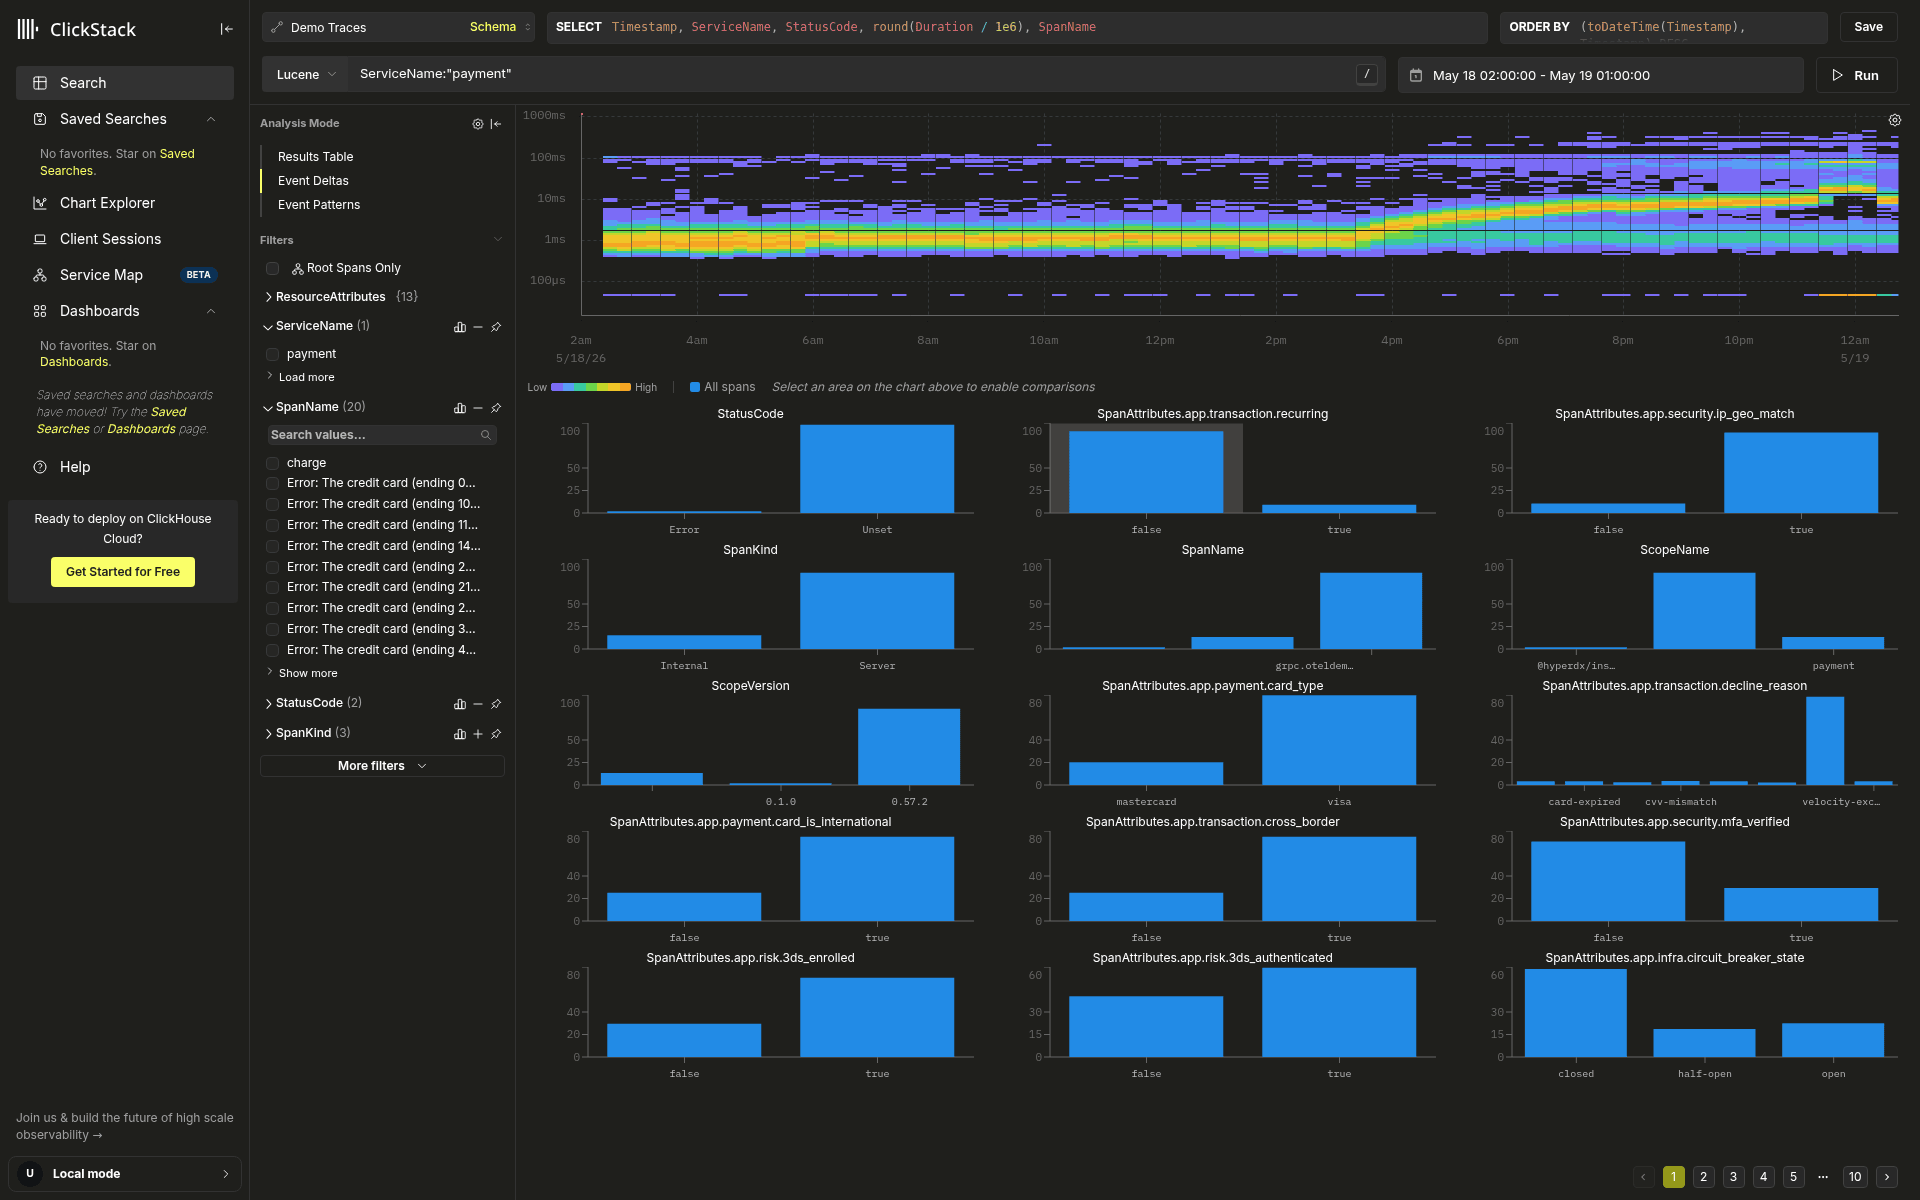Show SpanName distribution chart icon
Viewport: 1920px width, 1200px height.
460,408
